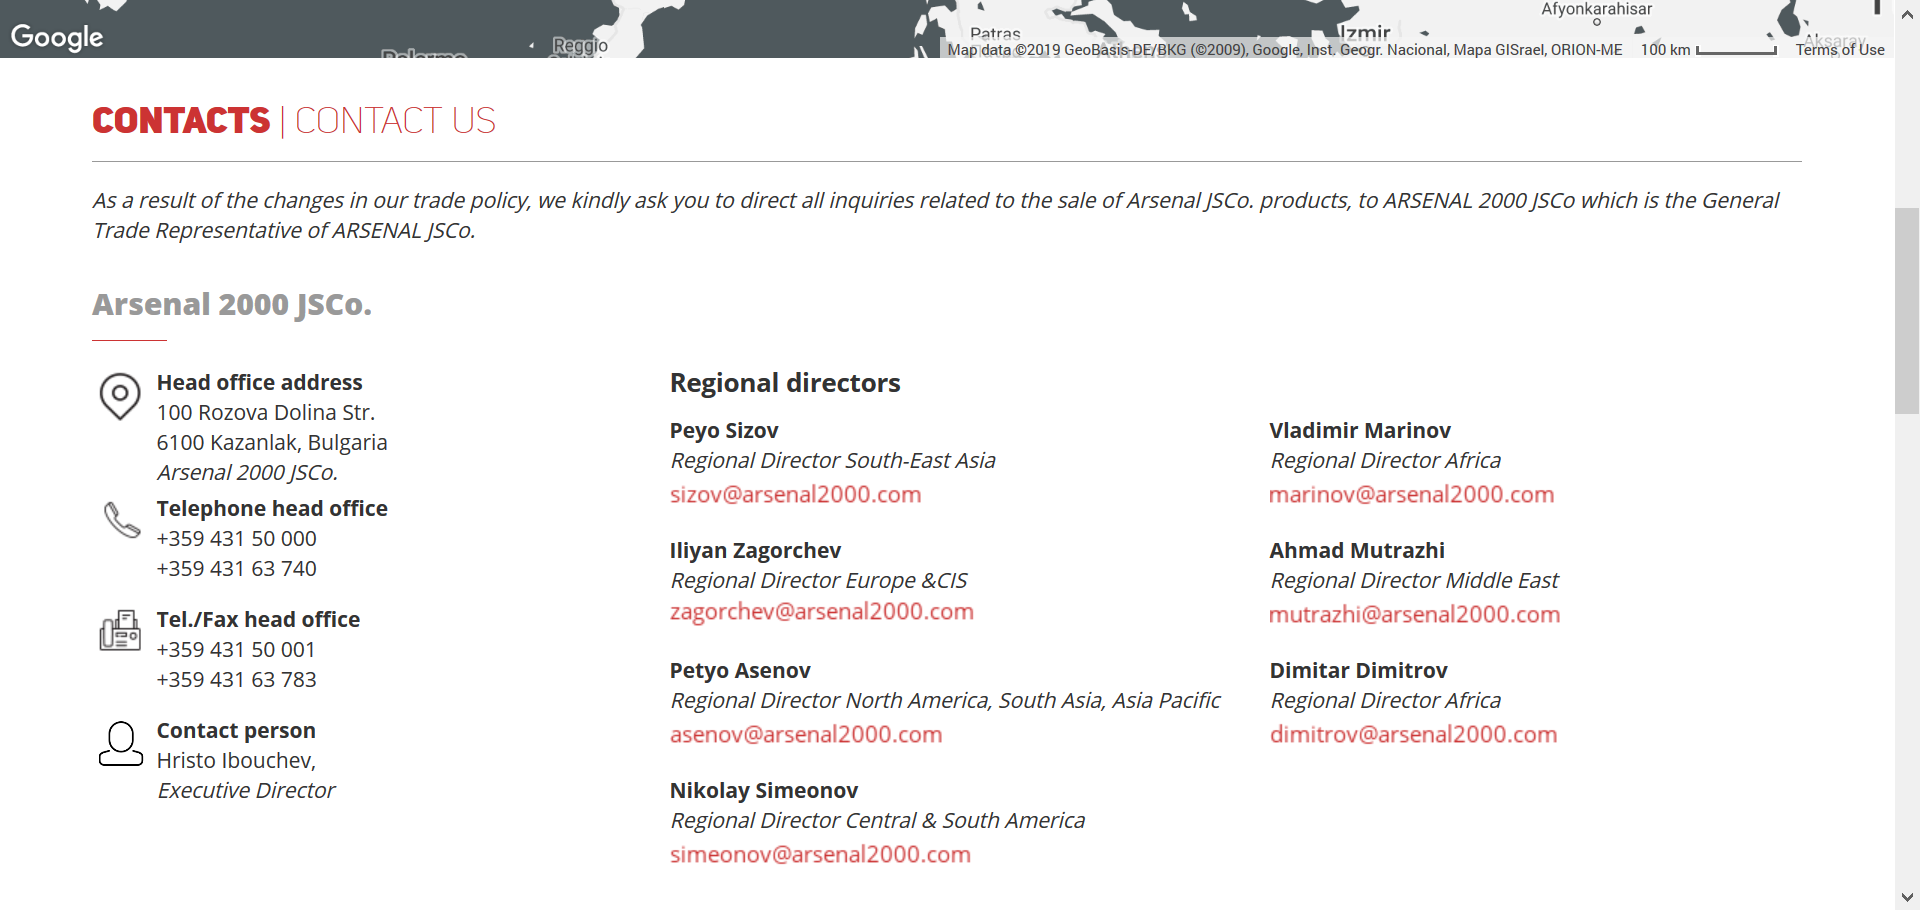Click the name Dimitar Dimitrov
Image resolution: width=1920 pixels, height=910 pixels.
coord(1359,670)
